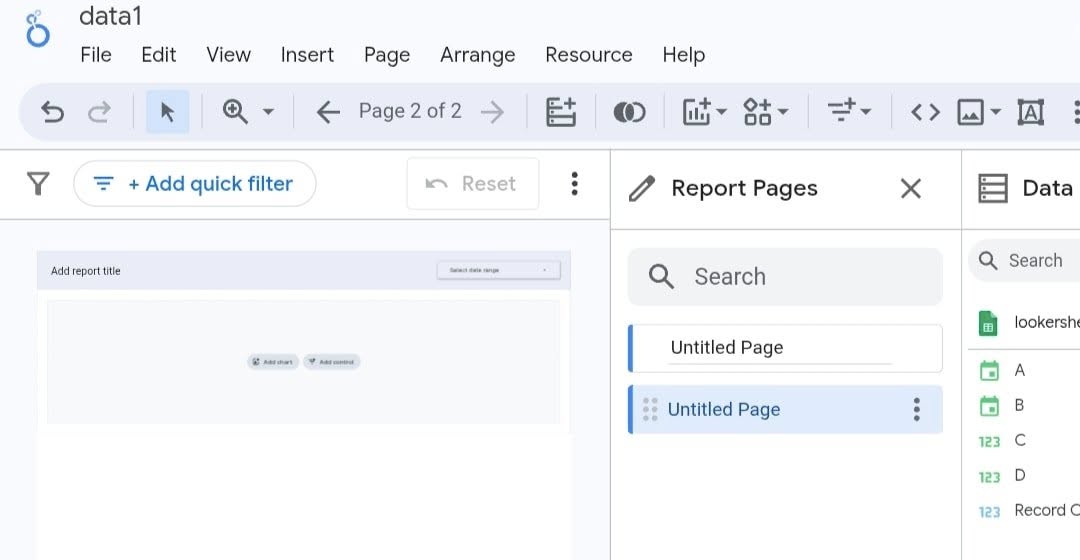Activate the selection mode pointer tool
Image resolution: width=1080 pixels, height=560 pixels.
167,112
